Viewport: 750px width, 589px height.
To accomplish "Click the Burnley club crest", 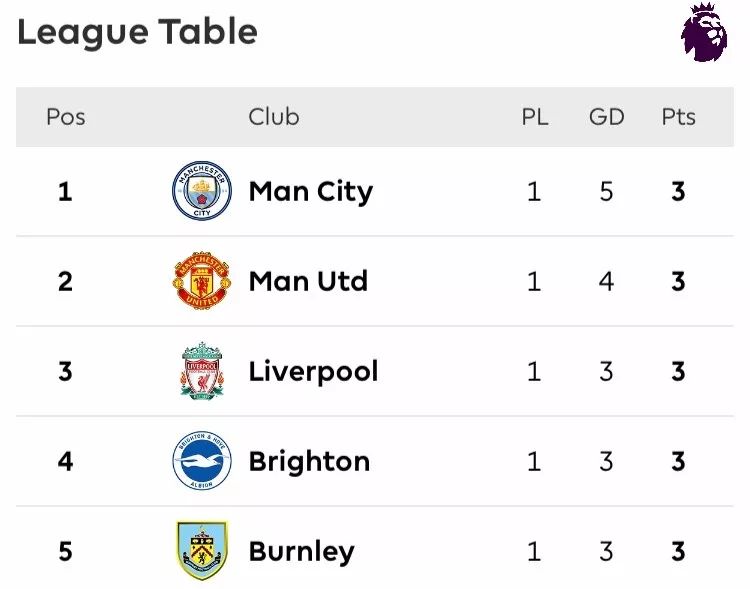I will coord(202,551).
